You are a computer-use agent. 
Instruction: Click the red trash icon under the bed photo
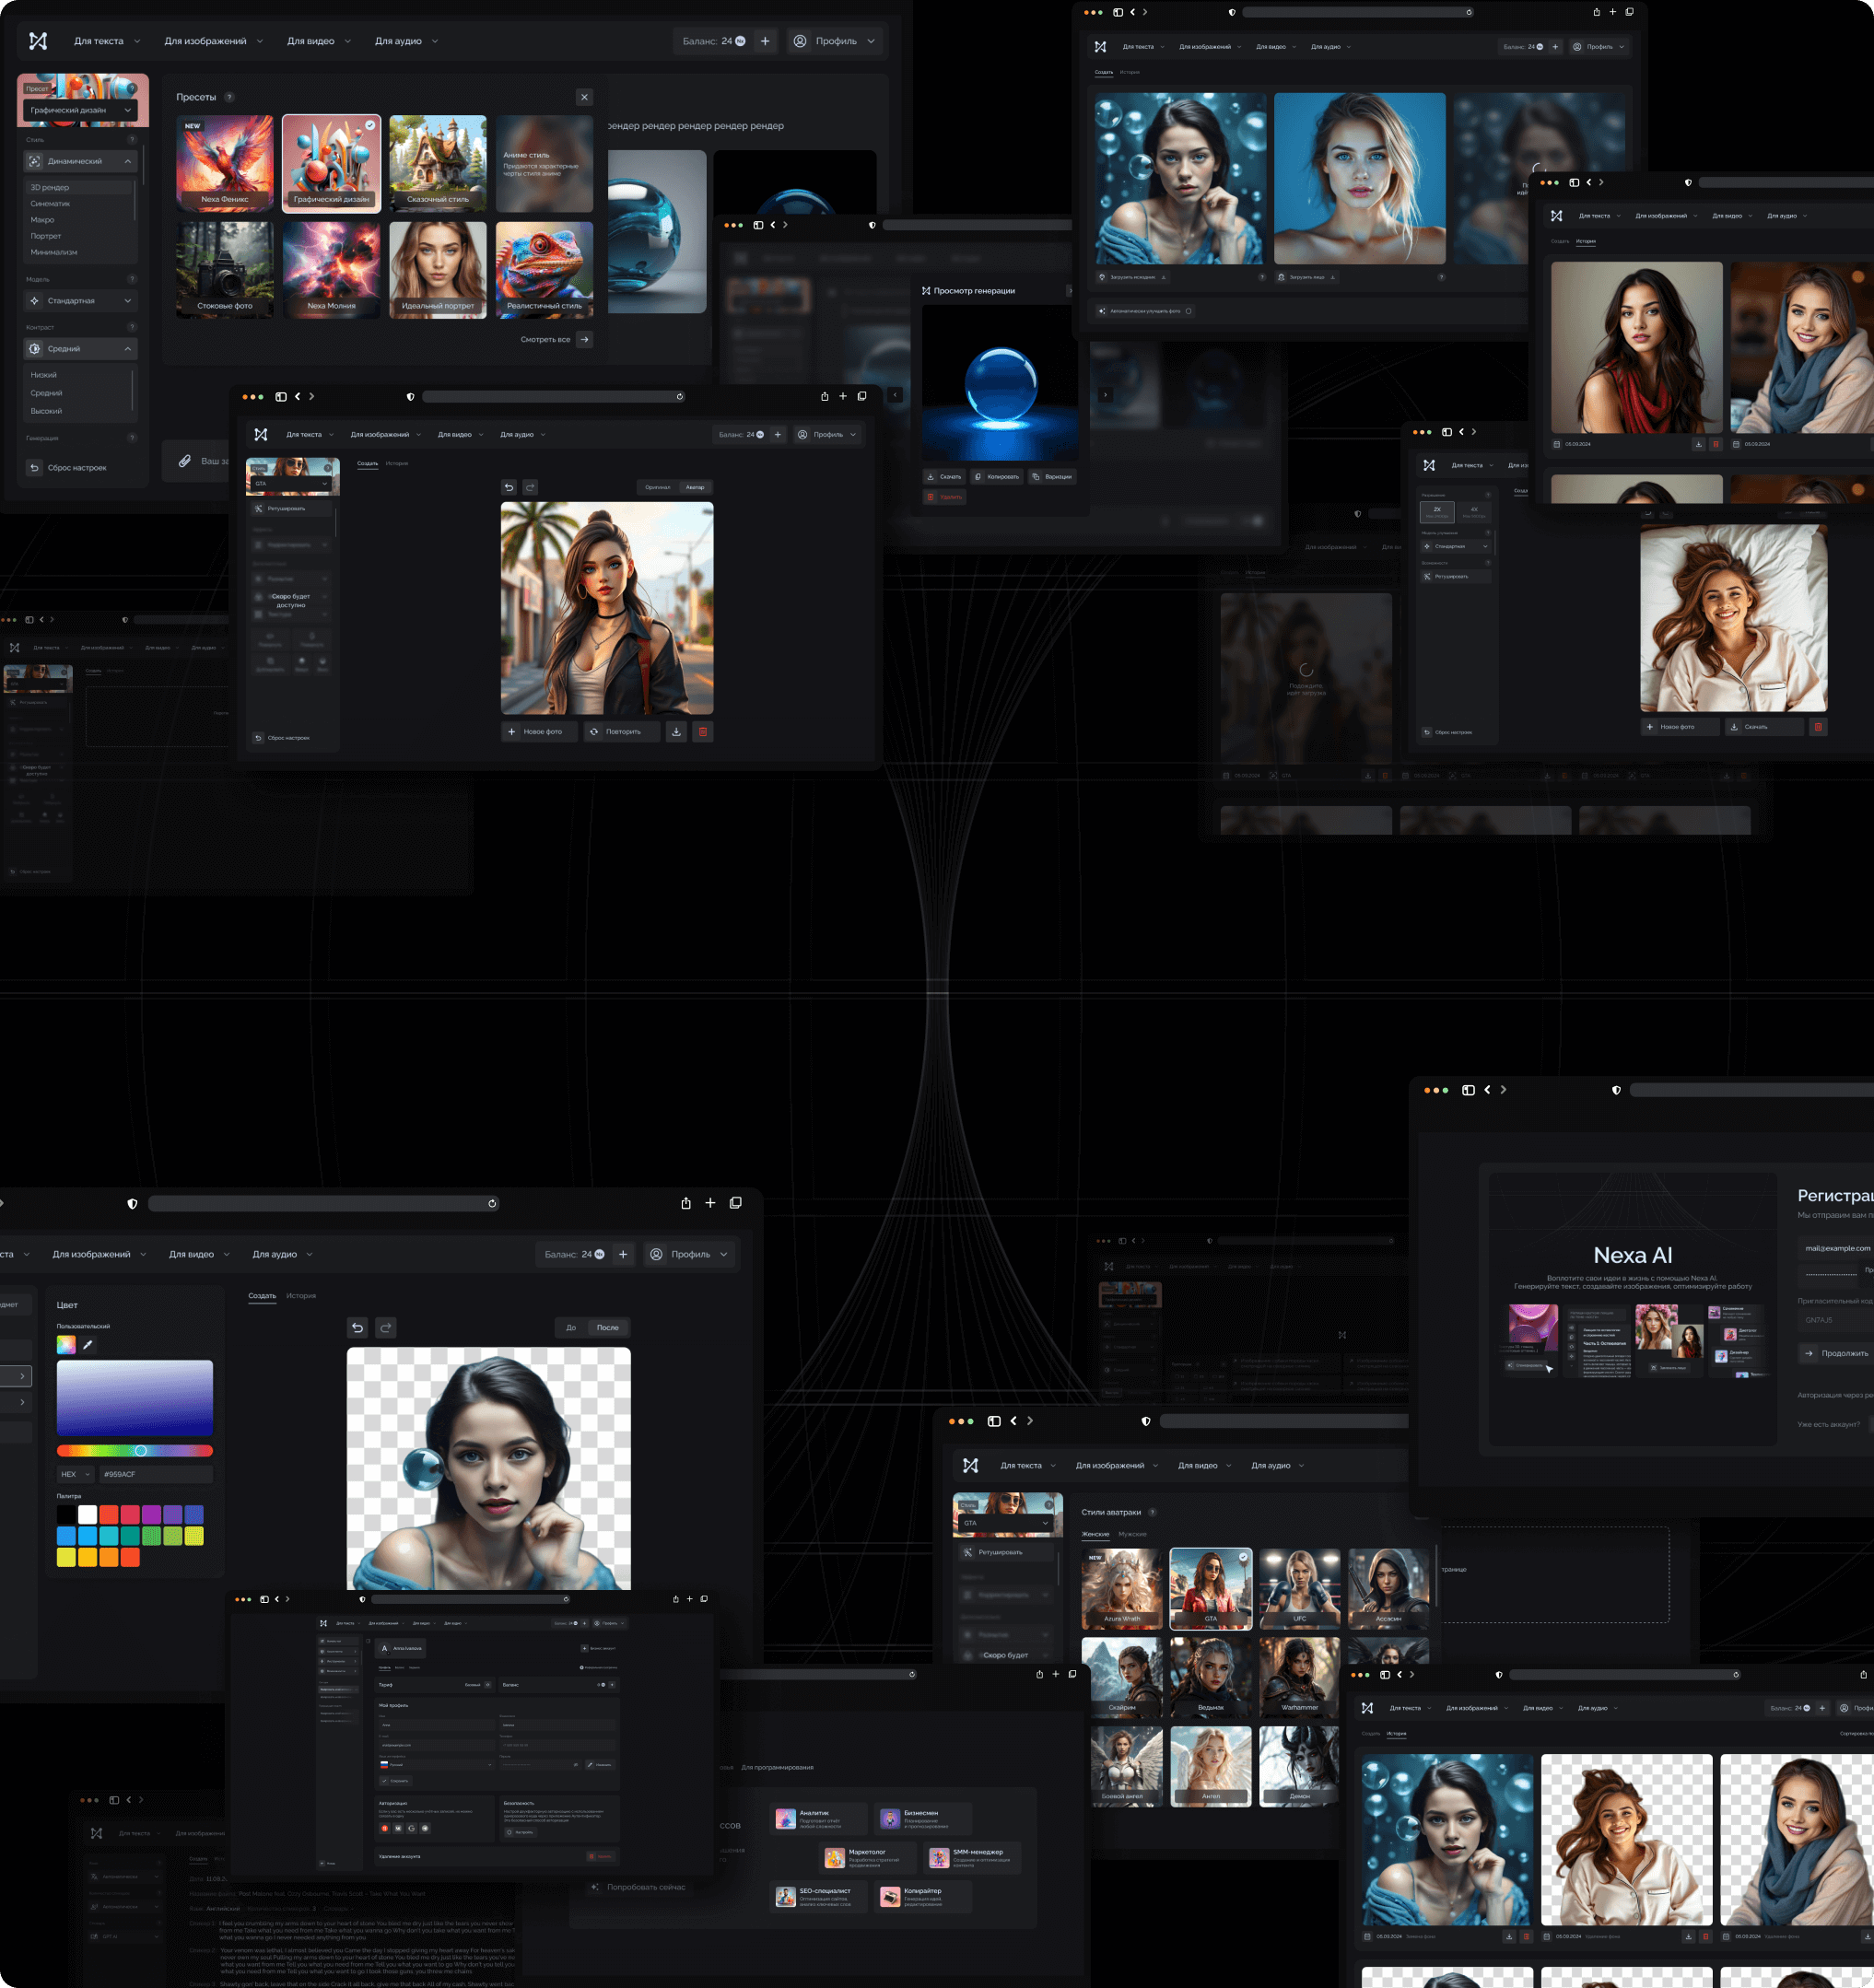tap(1818, 727)
